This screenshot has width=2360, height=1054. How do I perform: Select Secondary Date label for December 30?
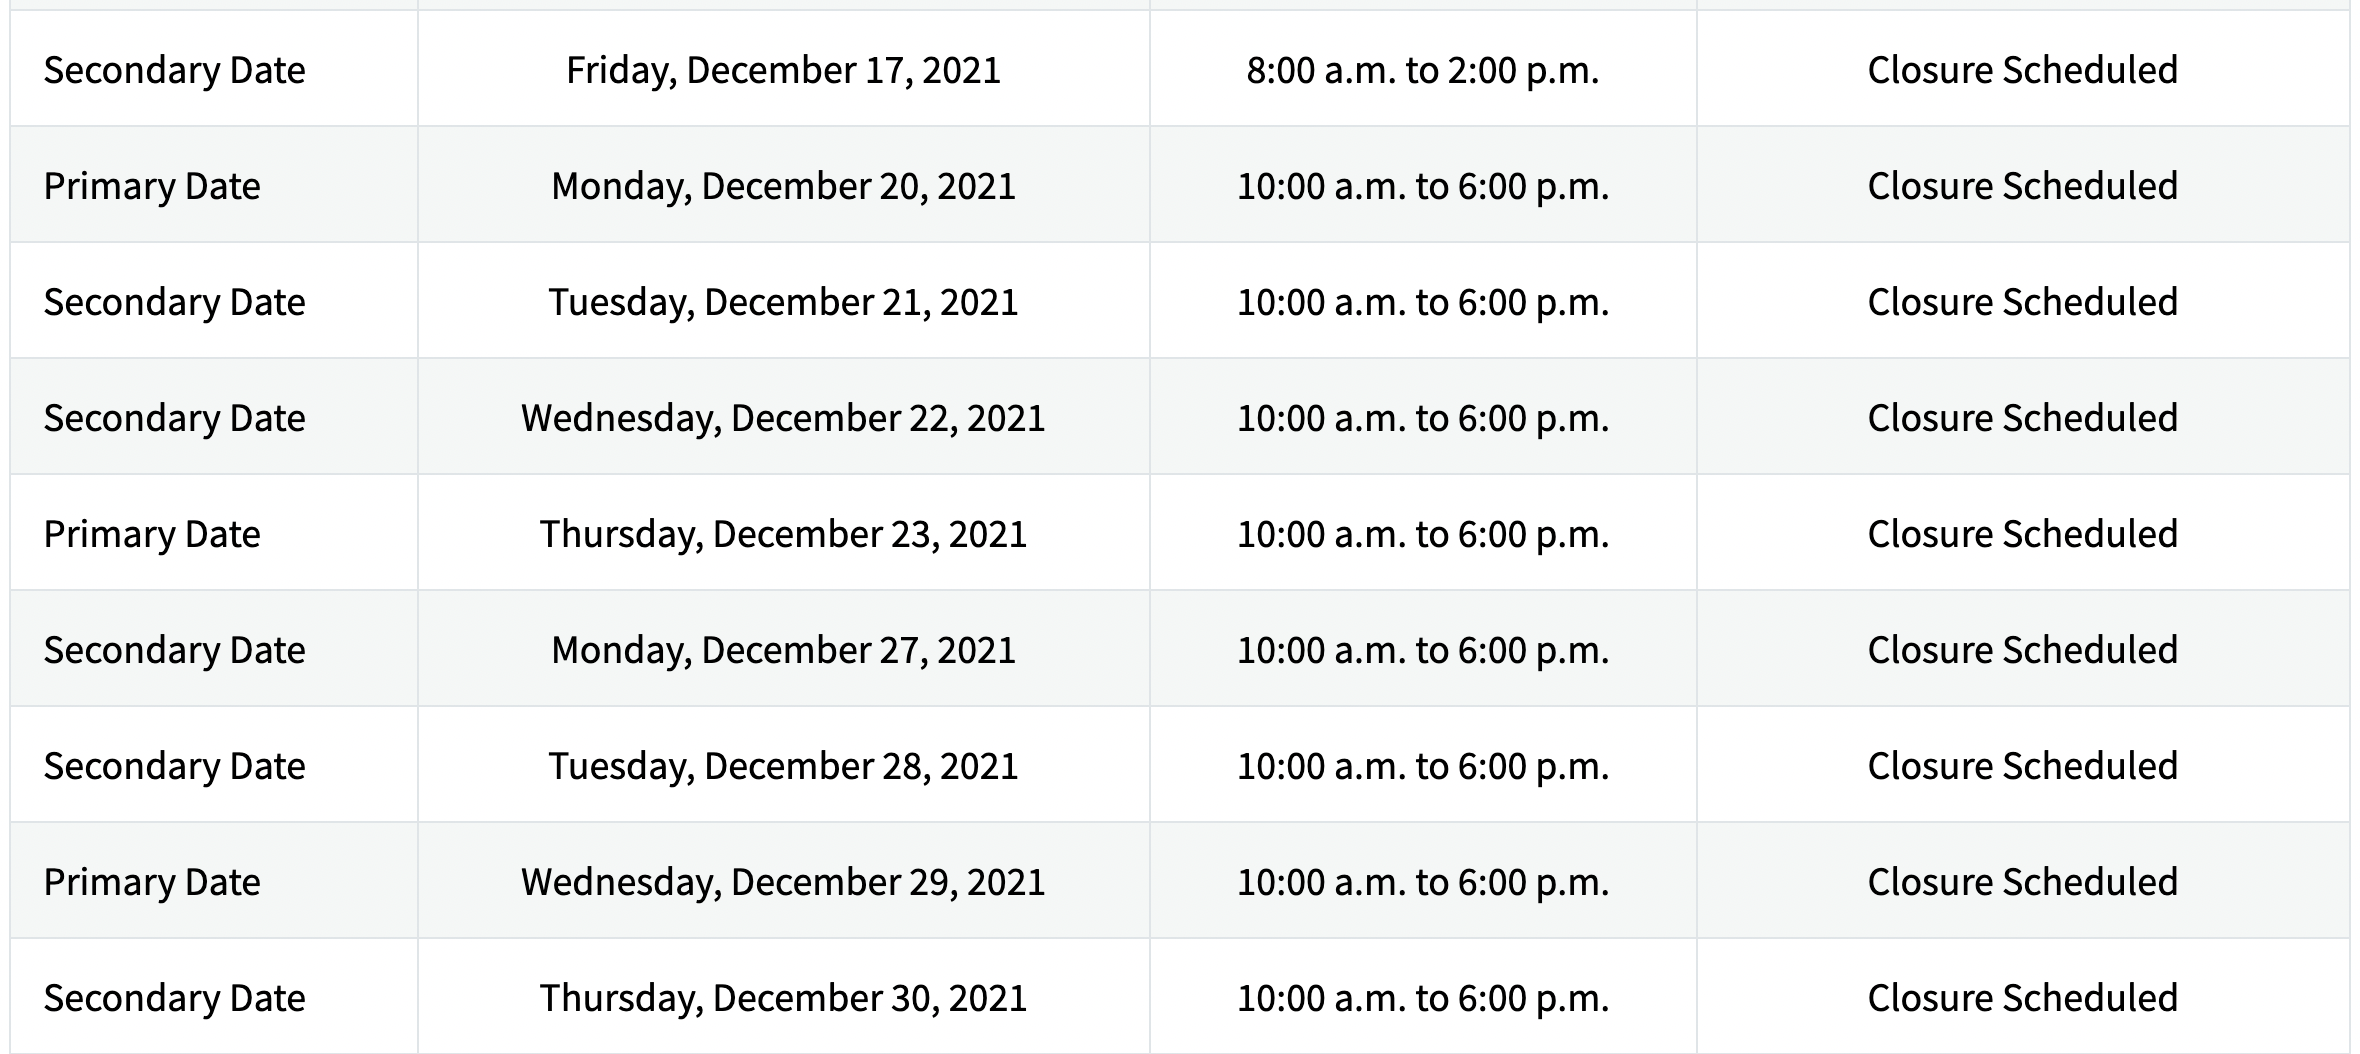tap(174, 998)
